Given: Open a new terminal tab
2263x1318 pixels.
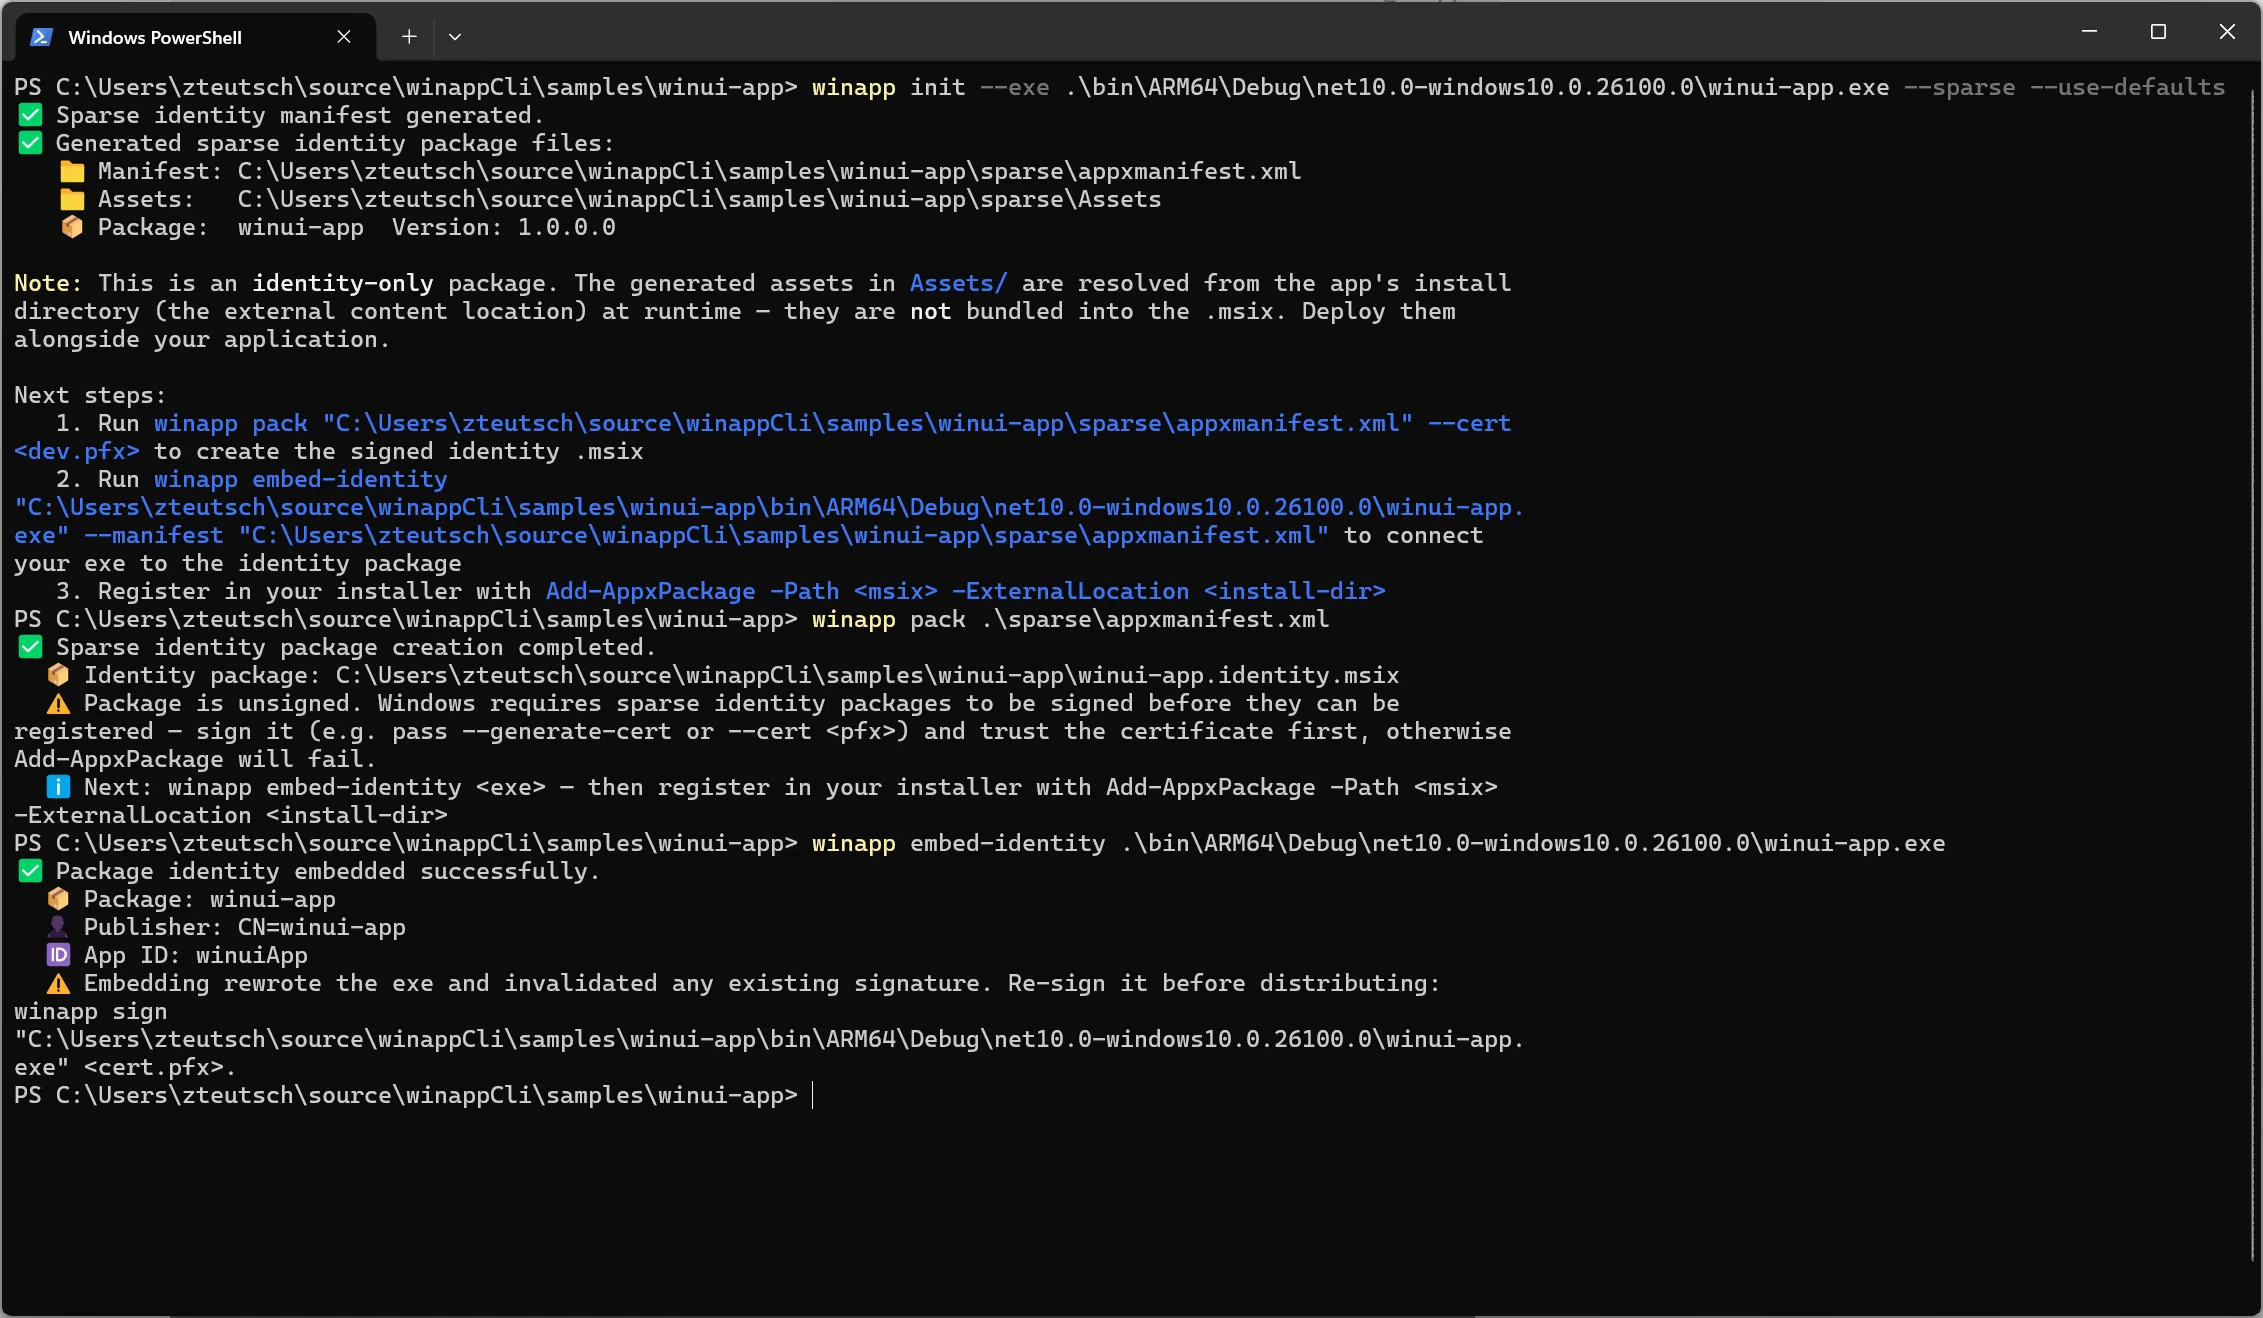Looking at the screenshot, I should coord(409,37).
